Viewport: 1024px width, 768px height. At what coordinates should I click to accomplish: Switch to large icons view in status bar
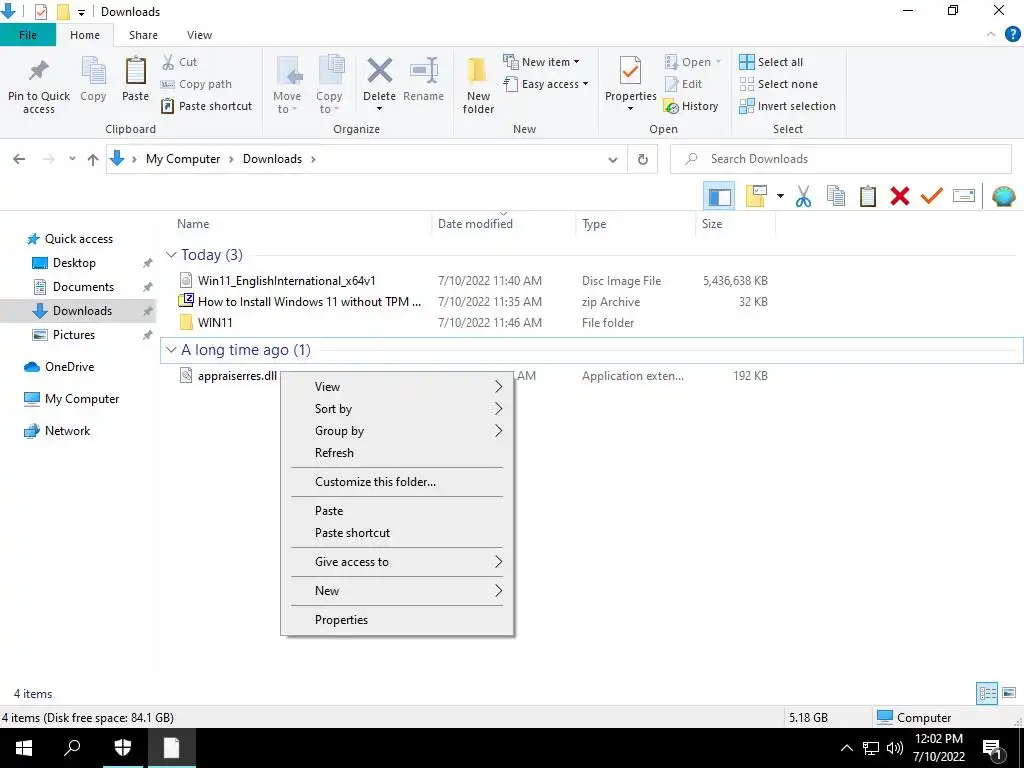(1009, 693)
